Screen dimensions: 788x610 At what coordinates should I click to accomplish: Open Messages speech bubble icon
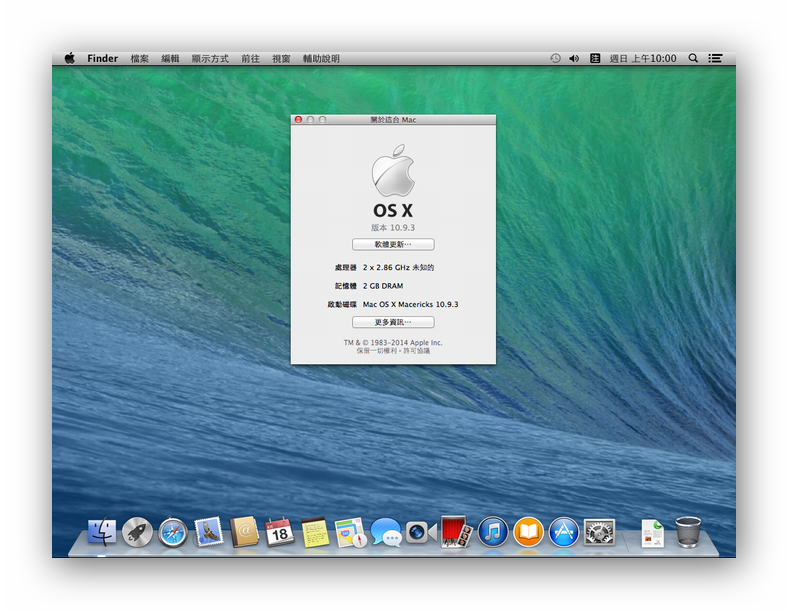[386, 532]
